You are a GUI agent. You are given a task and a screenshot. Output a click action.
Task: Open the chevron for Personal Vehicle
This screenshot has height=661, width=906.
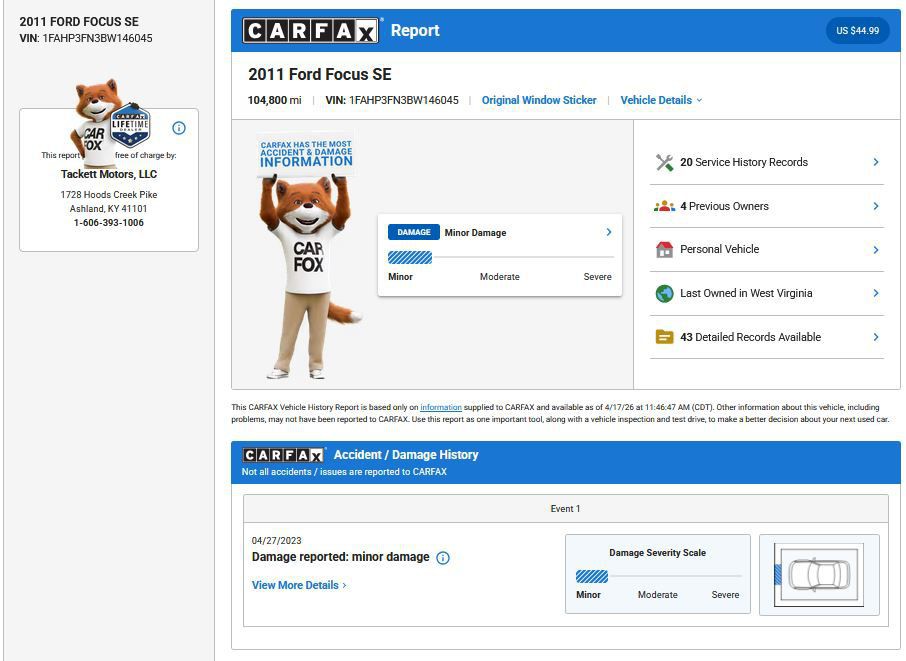click(876, 250)
